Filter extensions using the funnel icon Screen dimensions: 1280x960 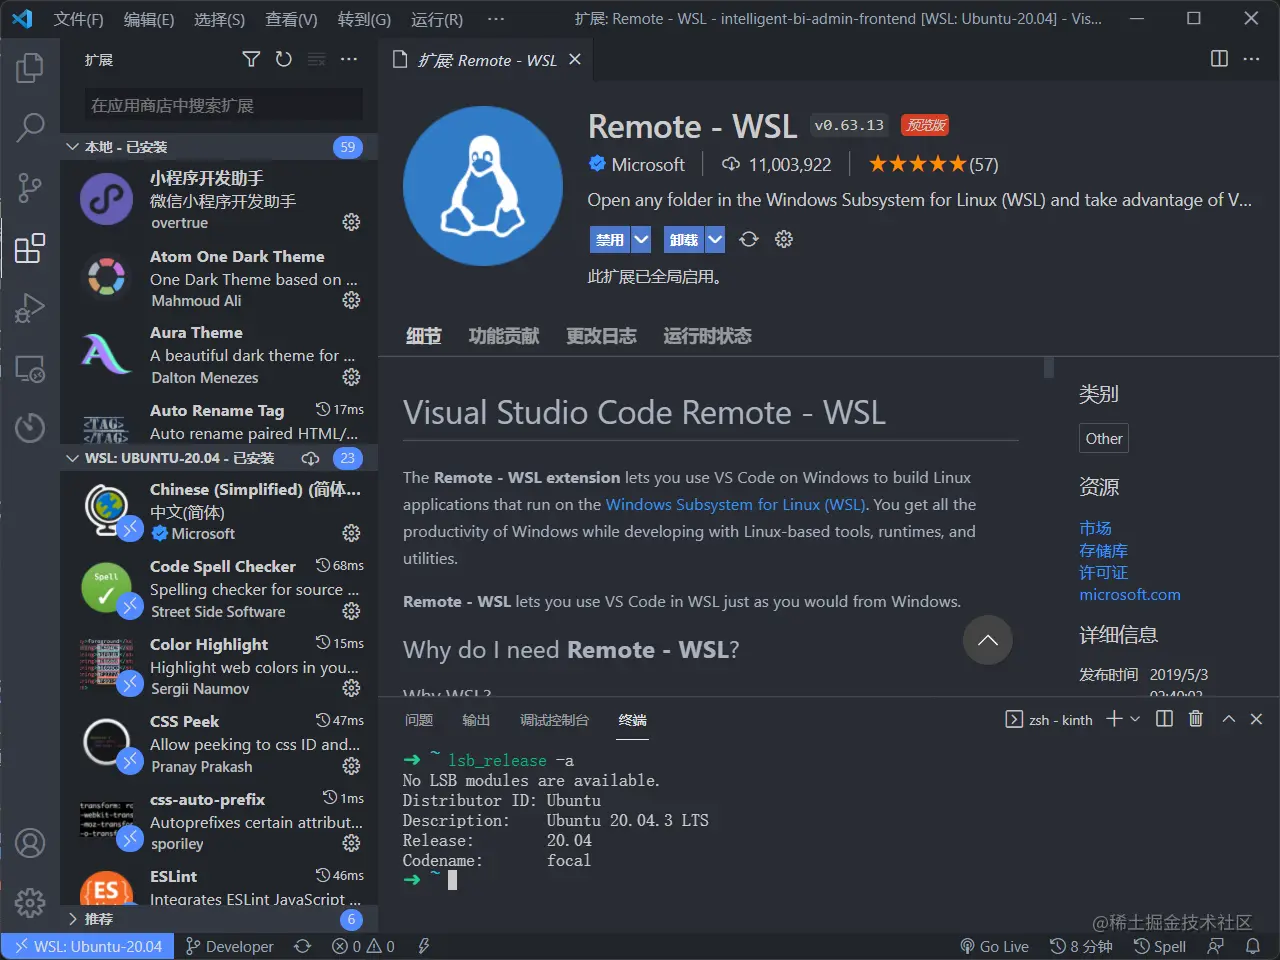[x=251, y=60]
